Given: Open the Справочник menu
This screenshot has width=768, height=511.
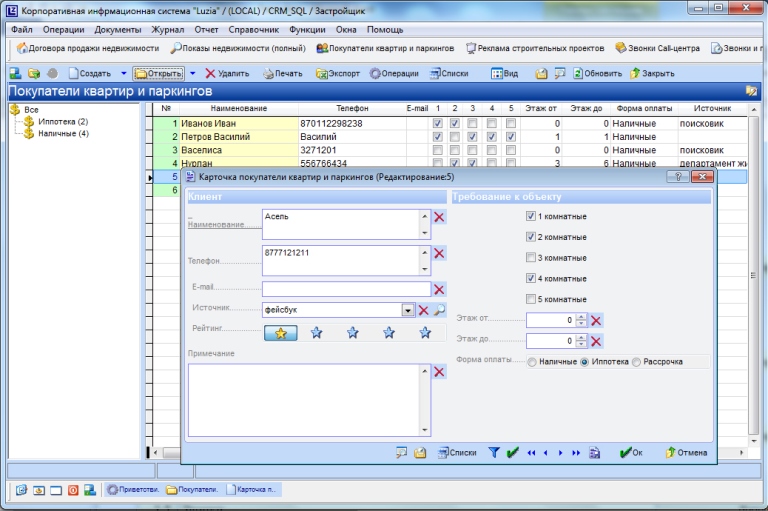Looking at the screenshot, I should click(x=253, y=29).
